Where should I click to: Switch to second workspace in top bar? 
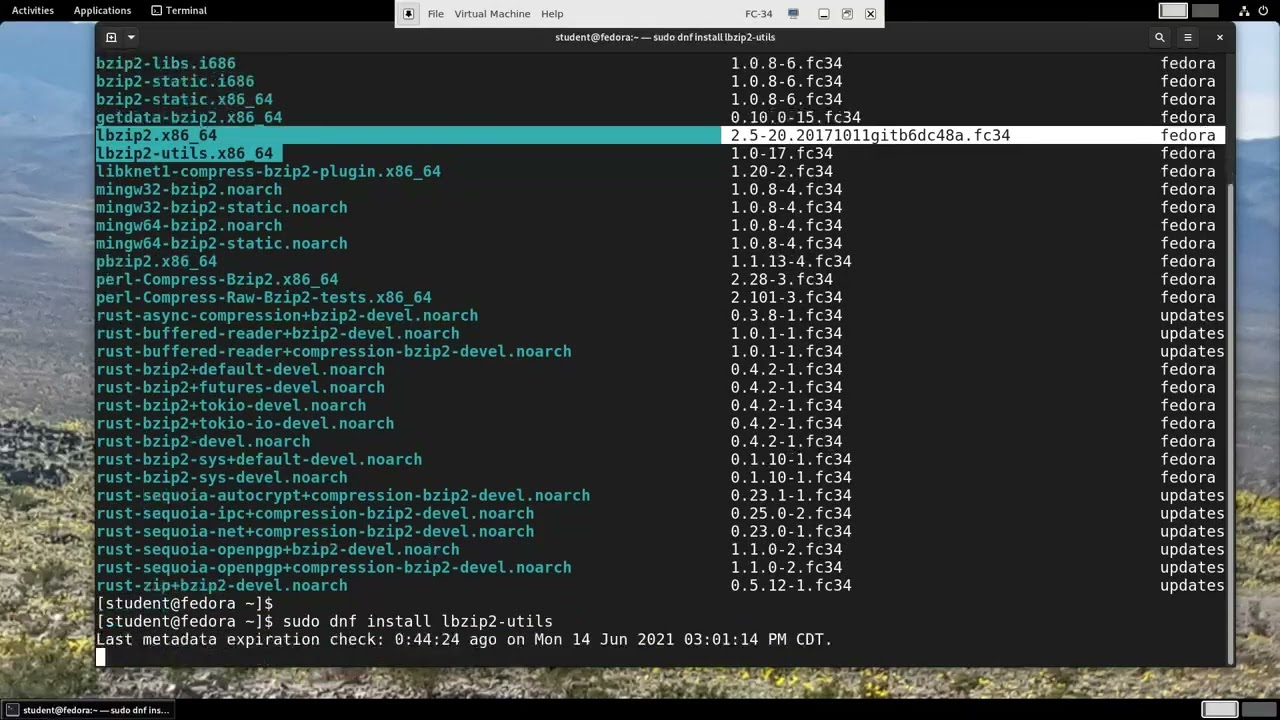click(x=1206, y=10)
